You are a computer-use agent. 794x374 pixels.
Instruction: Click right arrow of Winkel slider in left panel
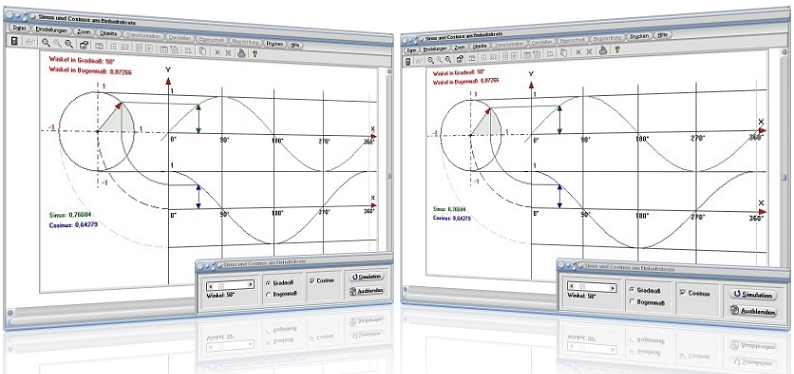point(250,285)
